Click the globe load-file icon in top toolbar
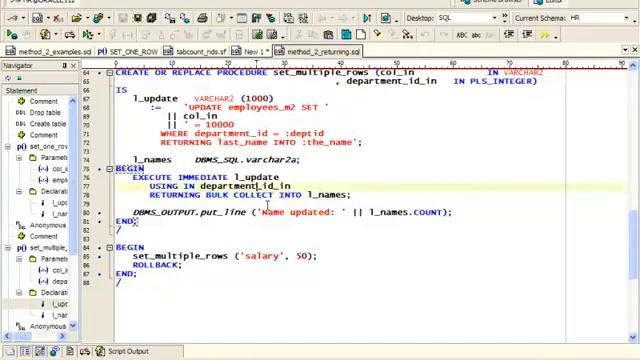 [x=98, y=18]
